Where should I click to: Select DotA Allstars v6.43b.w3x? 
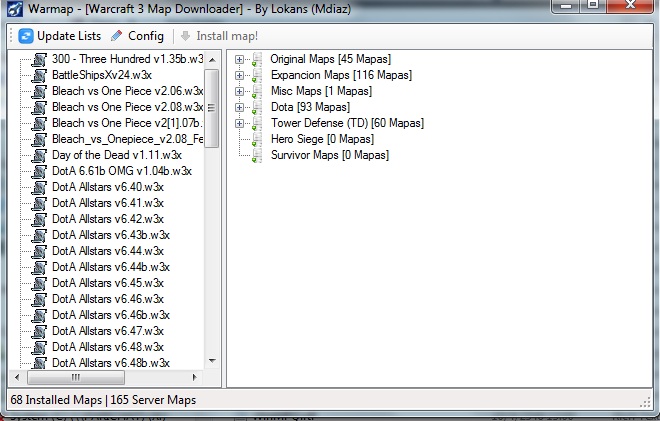coord(111,235)
